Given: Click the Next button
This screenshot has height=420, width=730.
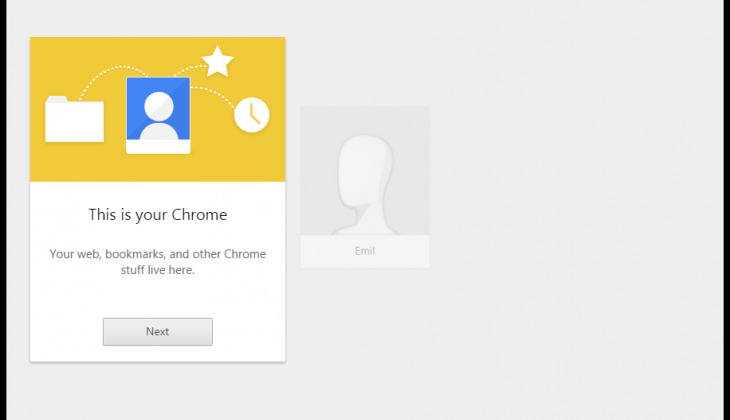Looking at the screenshot, I should tap(158, 332).
